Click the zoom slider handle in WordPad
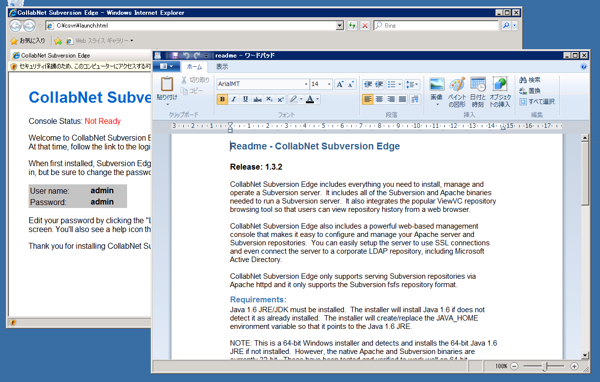 (544, 366)
